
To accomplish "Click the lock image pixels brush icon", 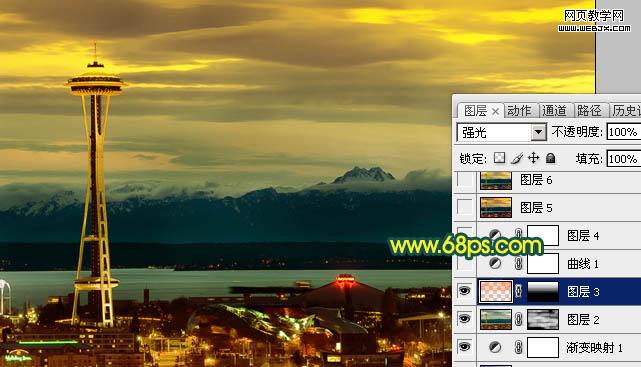I will click(x=517, y=158).
